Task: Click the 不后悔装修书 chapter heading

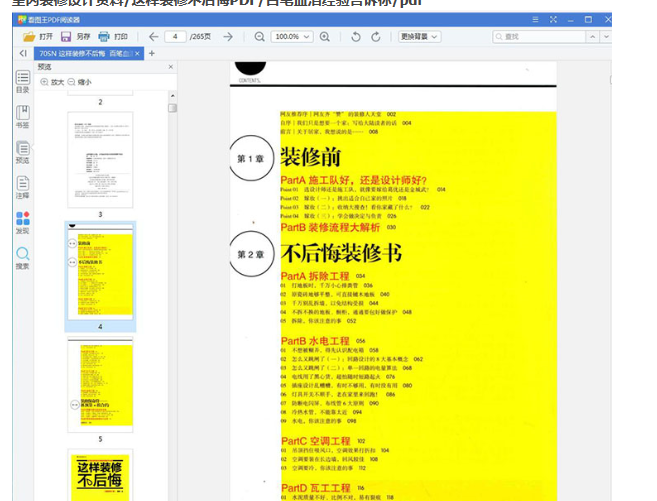Action: coord(341,253)
